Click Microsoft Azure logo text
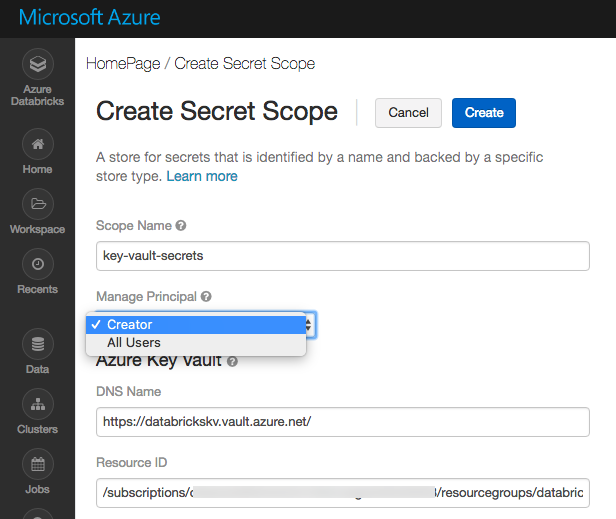The width and height of the screenshot is (616, 519). click(90, 18)
